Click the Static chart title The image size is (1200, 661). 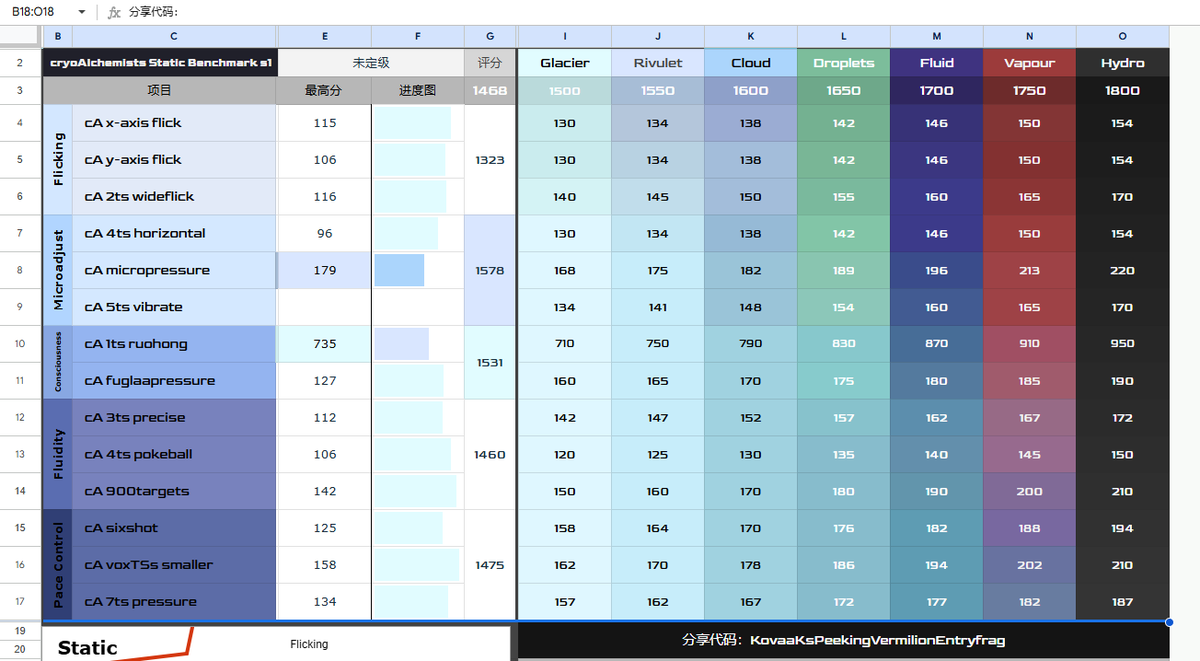pyautogui.click(x=88, y=648)
